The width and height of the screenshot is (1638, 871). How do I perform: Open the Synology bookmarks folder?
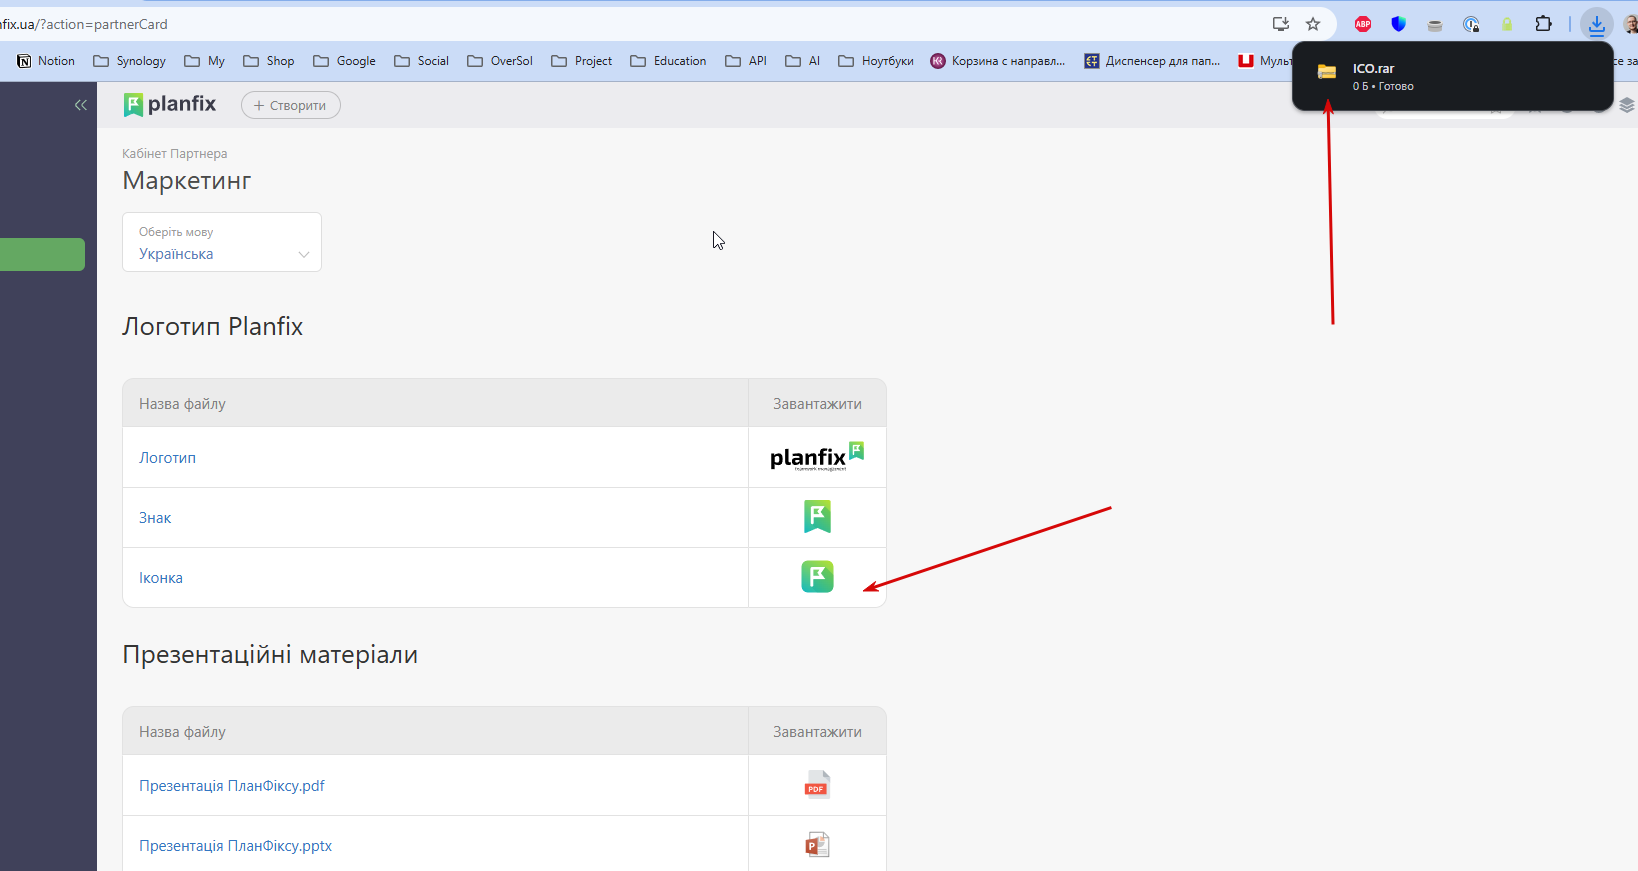(x=129, y=61)
